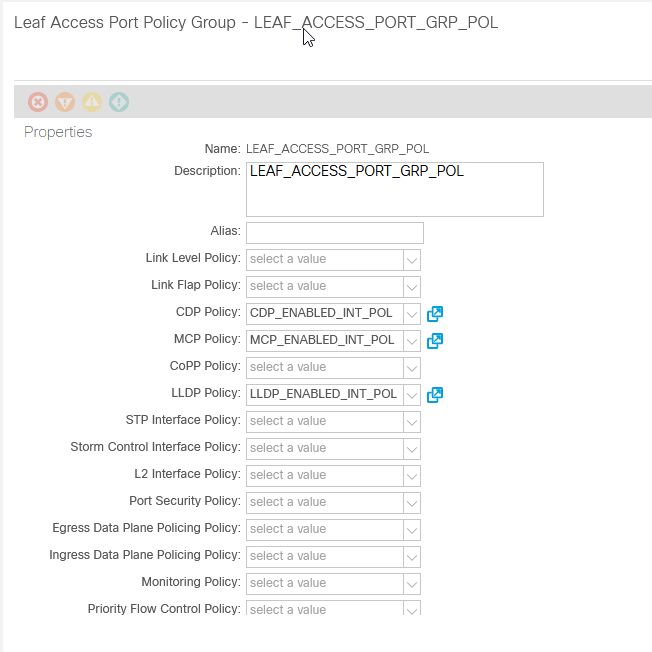Expand the Link Flap Policy dropdown
The image size is (652, 652).
(x=411, y=287)
